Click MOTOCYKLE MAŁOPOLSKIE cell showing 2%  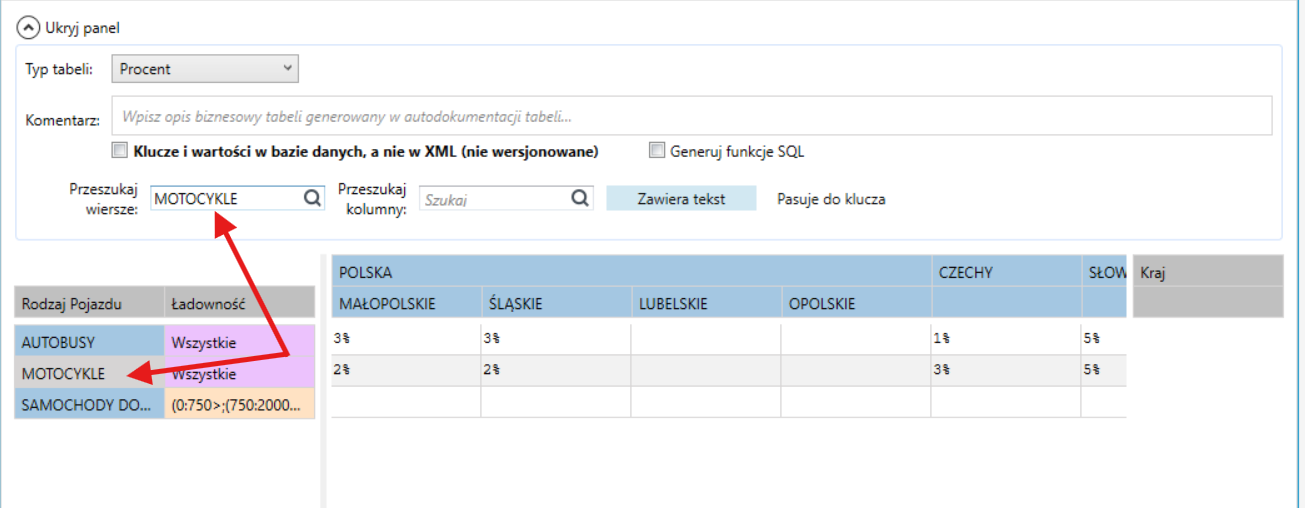click(406, 370)
